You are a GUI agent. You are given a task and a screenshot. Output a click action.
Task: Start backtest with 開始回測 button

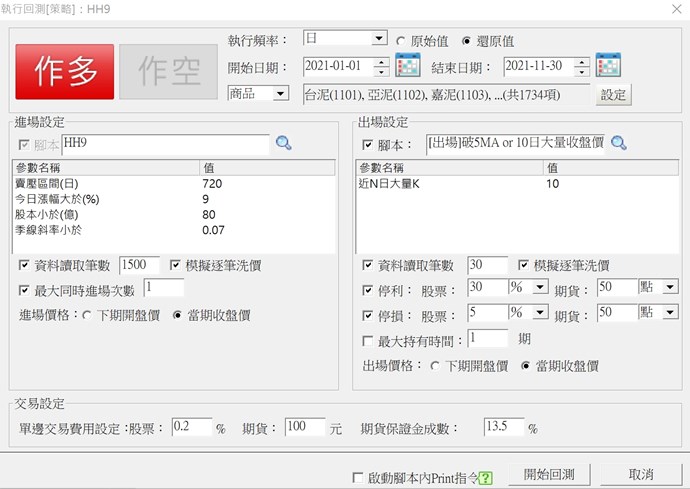pyautogui.click(x=556, y=474)
